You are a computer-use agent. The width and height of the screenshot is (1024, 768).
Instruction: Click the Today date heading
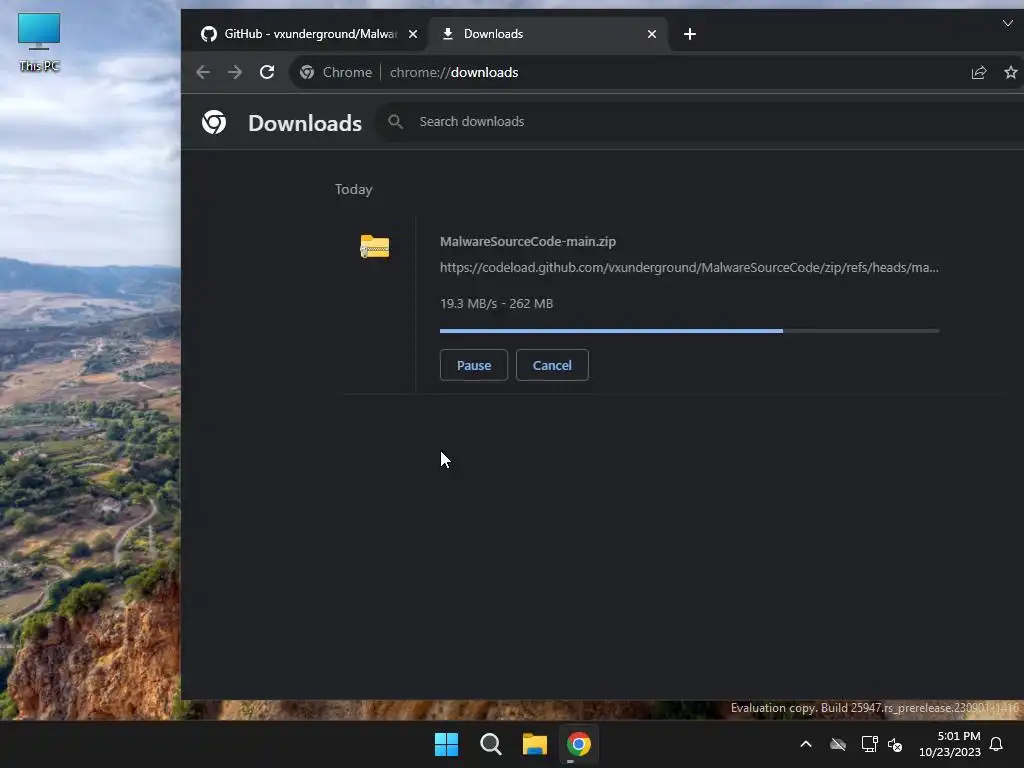coord(353,189)
